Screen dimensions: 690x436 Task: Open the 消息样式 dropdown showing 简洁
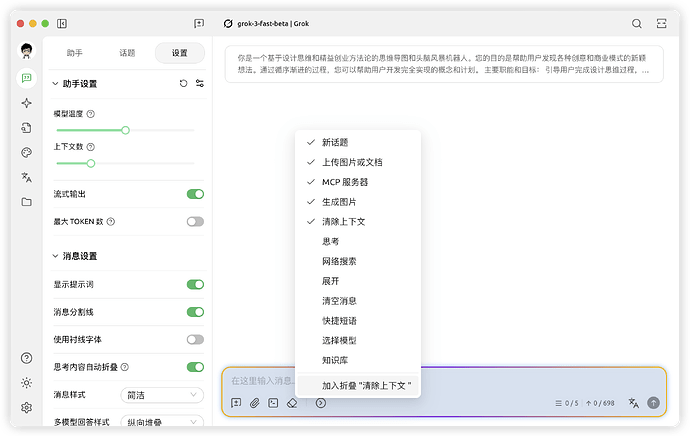[x=162, y=395]
